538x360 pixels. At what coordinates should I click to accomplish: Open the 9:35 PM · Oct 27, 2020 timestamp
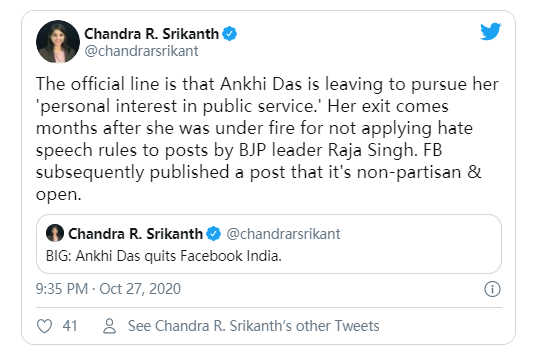[108, 289]
